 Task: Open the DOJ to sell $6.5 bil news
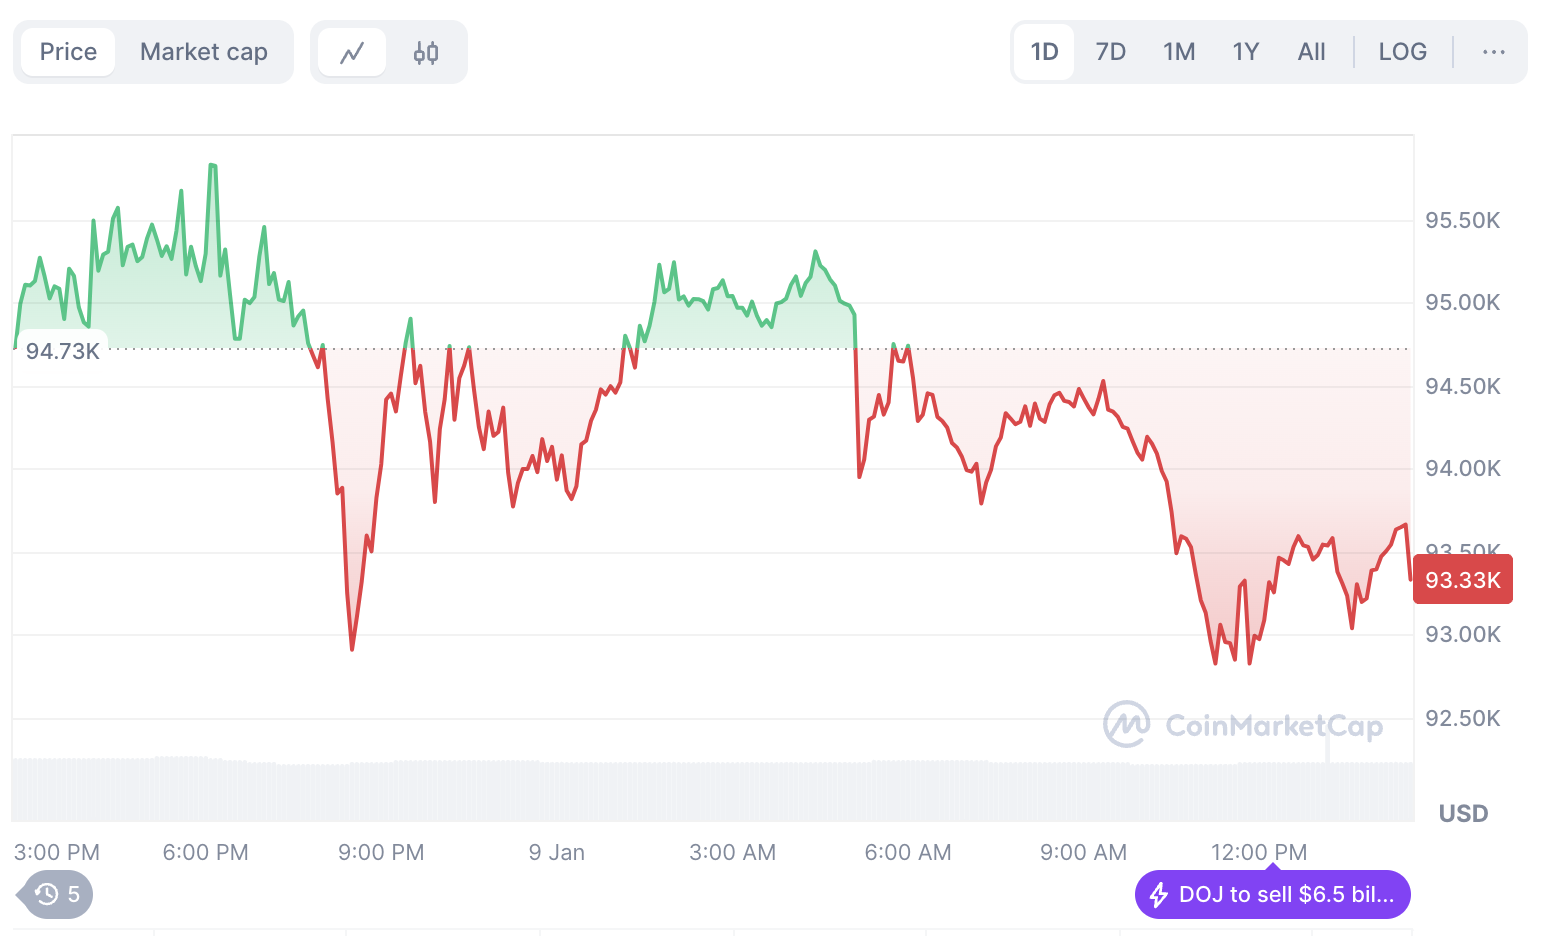tap(1285, 894)
